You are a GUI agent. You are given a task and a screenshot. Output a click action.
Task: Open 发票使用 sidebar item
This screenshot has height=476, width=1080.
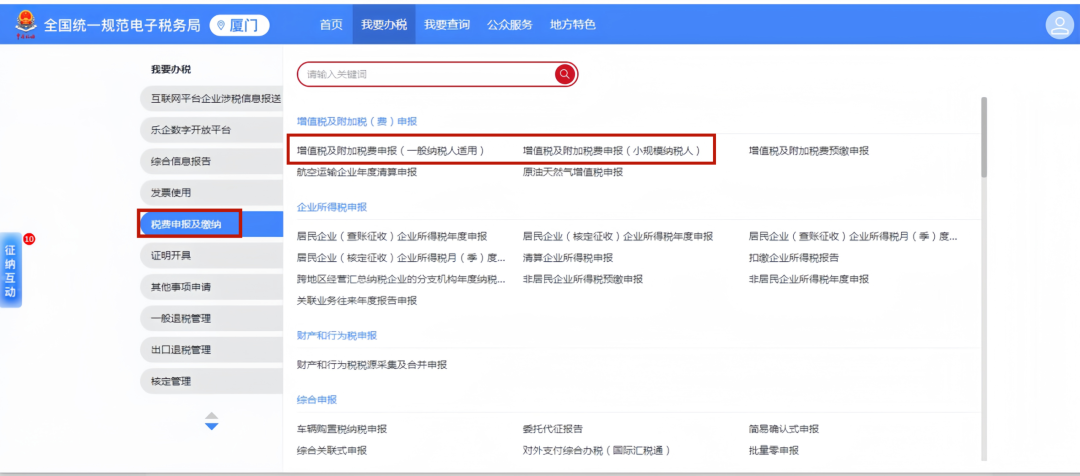tap(210, 192)
